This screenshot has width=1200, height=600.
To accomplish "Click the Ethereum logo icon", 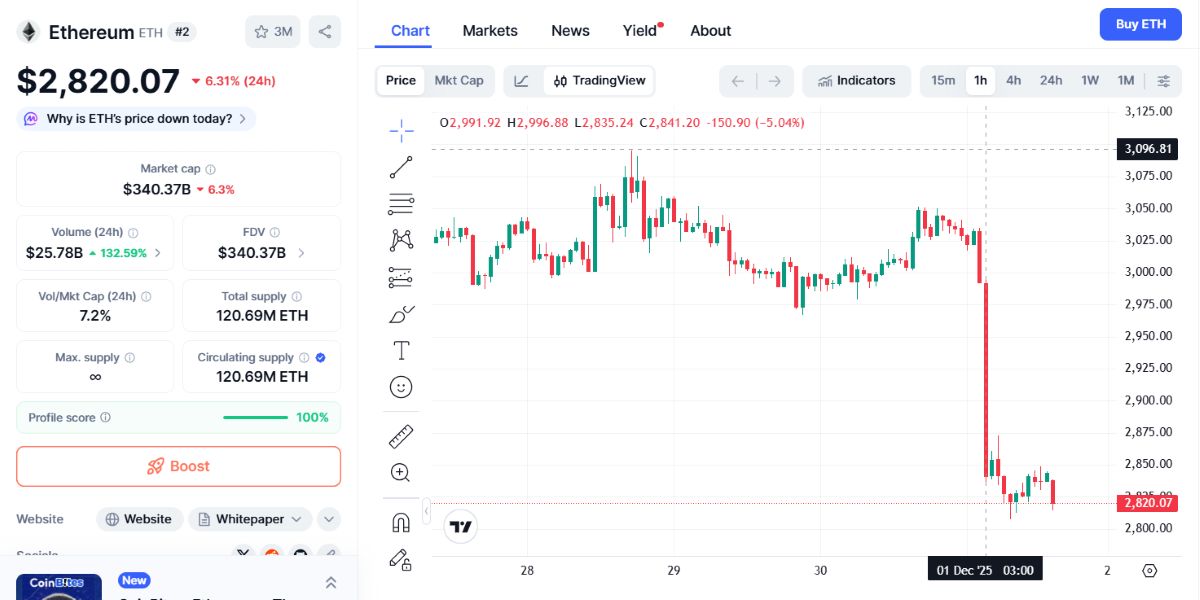I will click(28, 32).
